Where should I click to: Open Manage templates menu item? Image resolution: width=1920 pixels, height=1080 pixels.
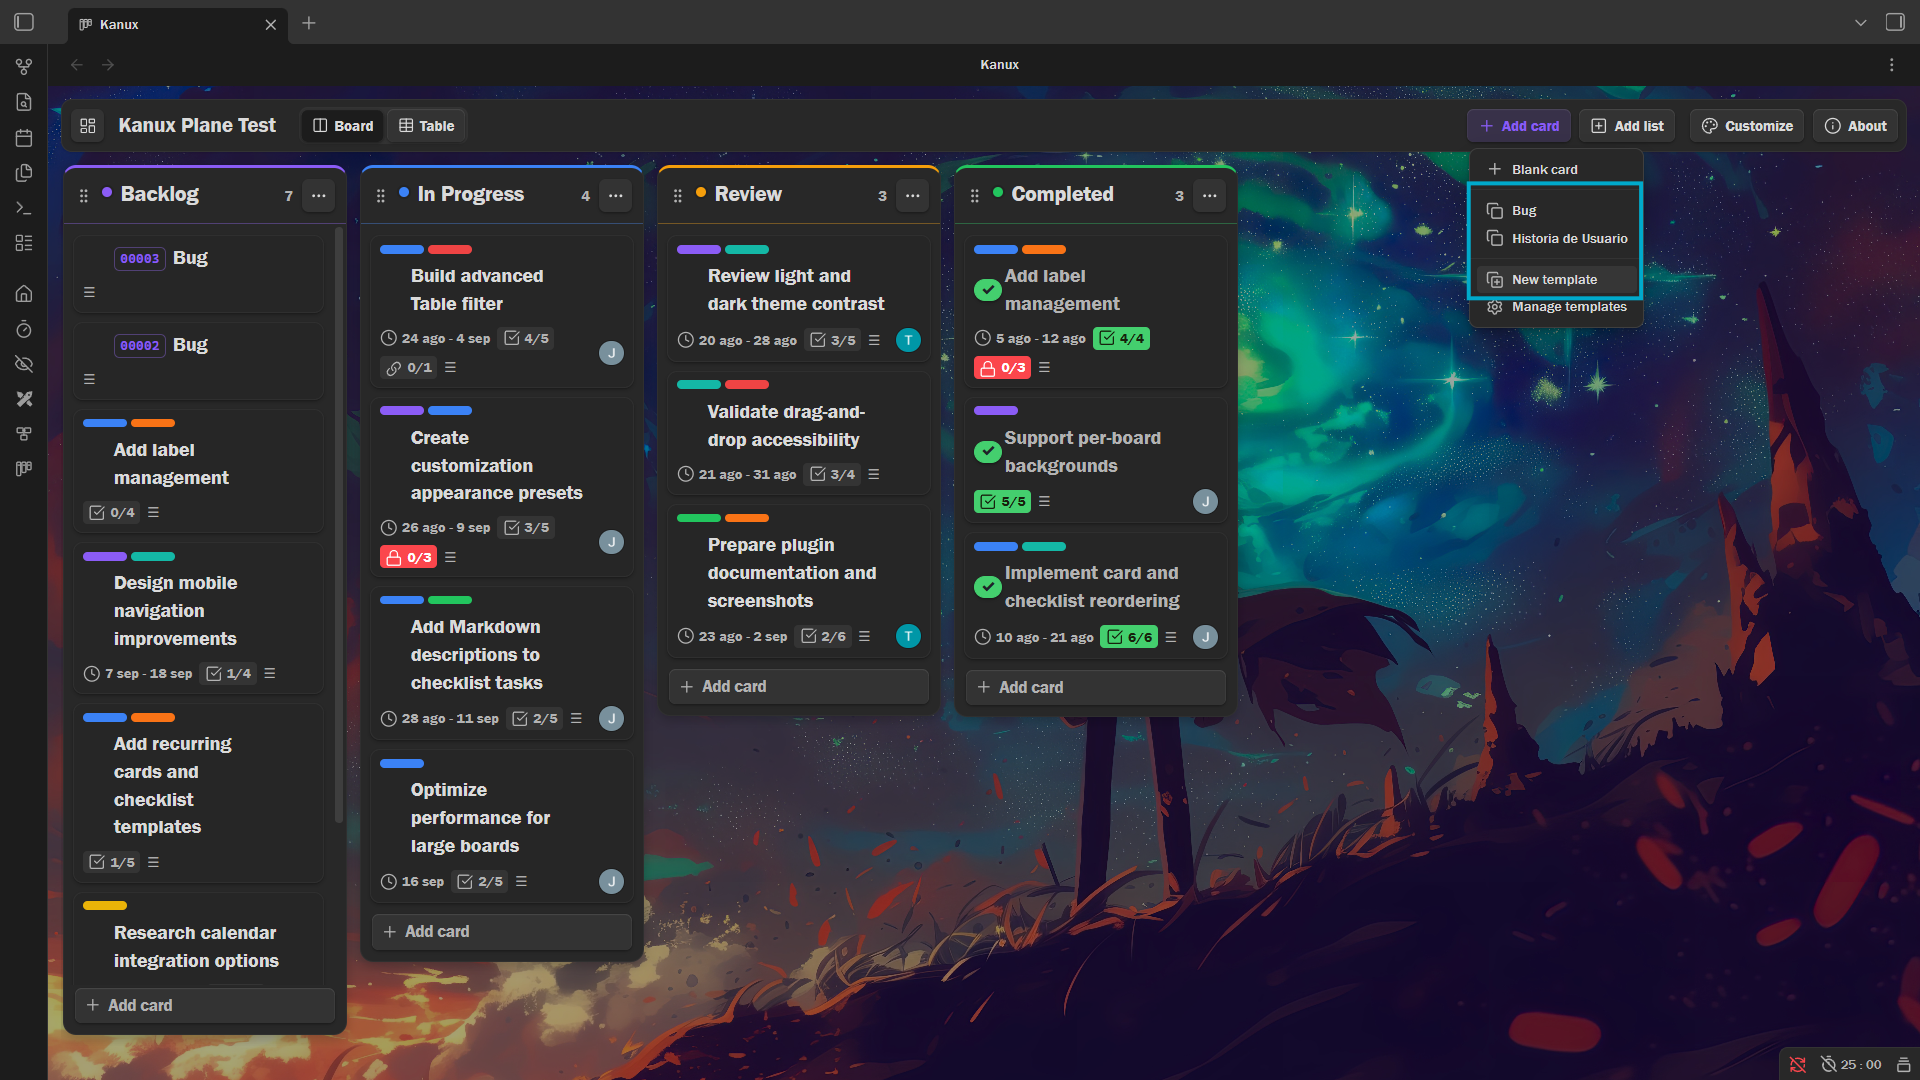1555,307
